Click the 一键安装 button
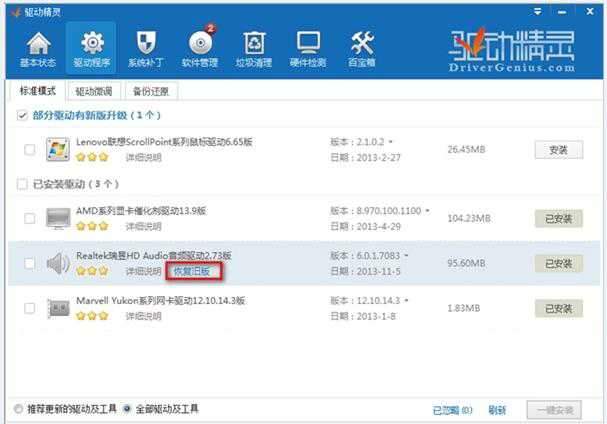 (554, 410)
